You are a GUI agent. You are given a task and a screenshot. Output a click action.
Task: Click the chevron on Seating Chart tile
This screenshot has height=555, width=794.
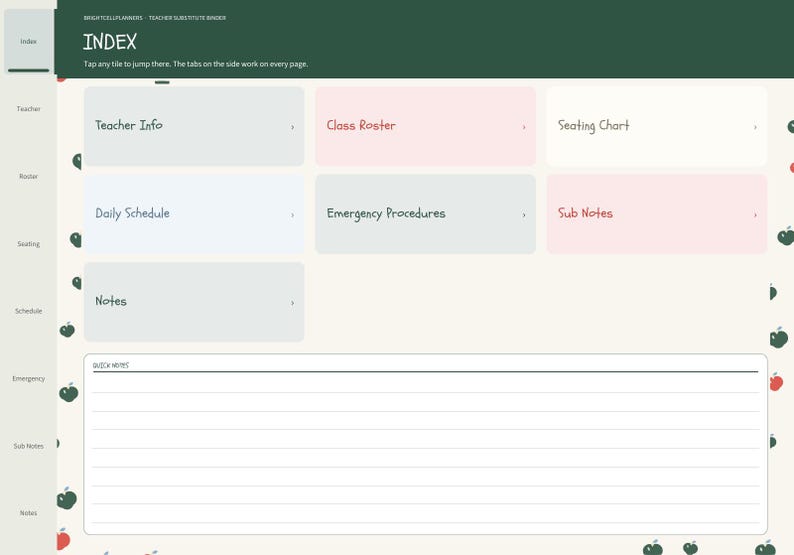pyautogui.click(x=755, y=127)
